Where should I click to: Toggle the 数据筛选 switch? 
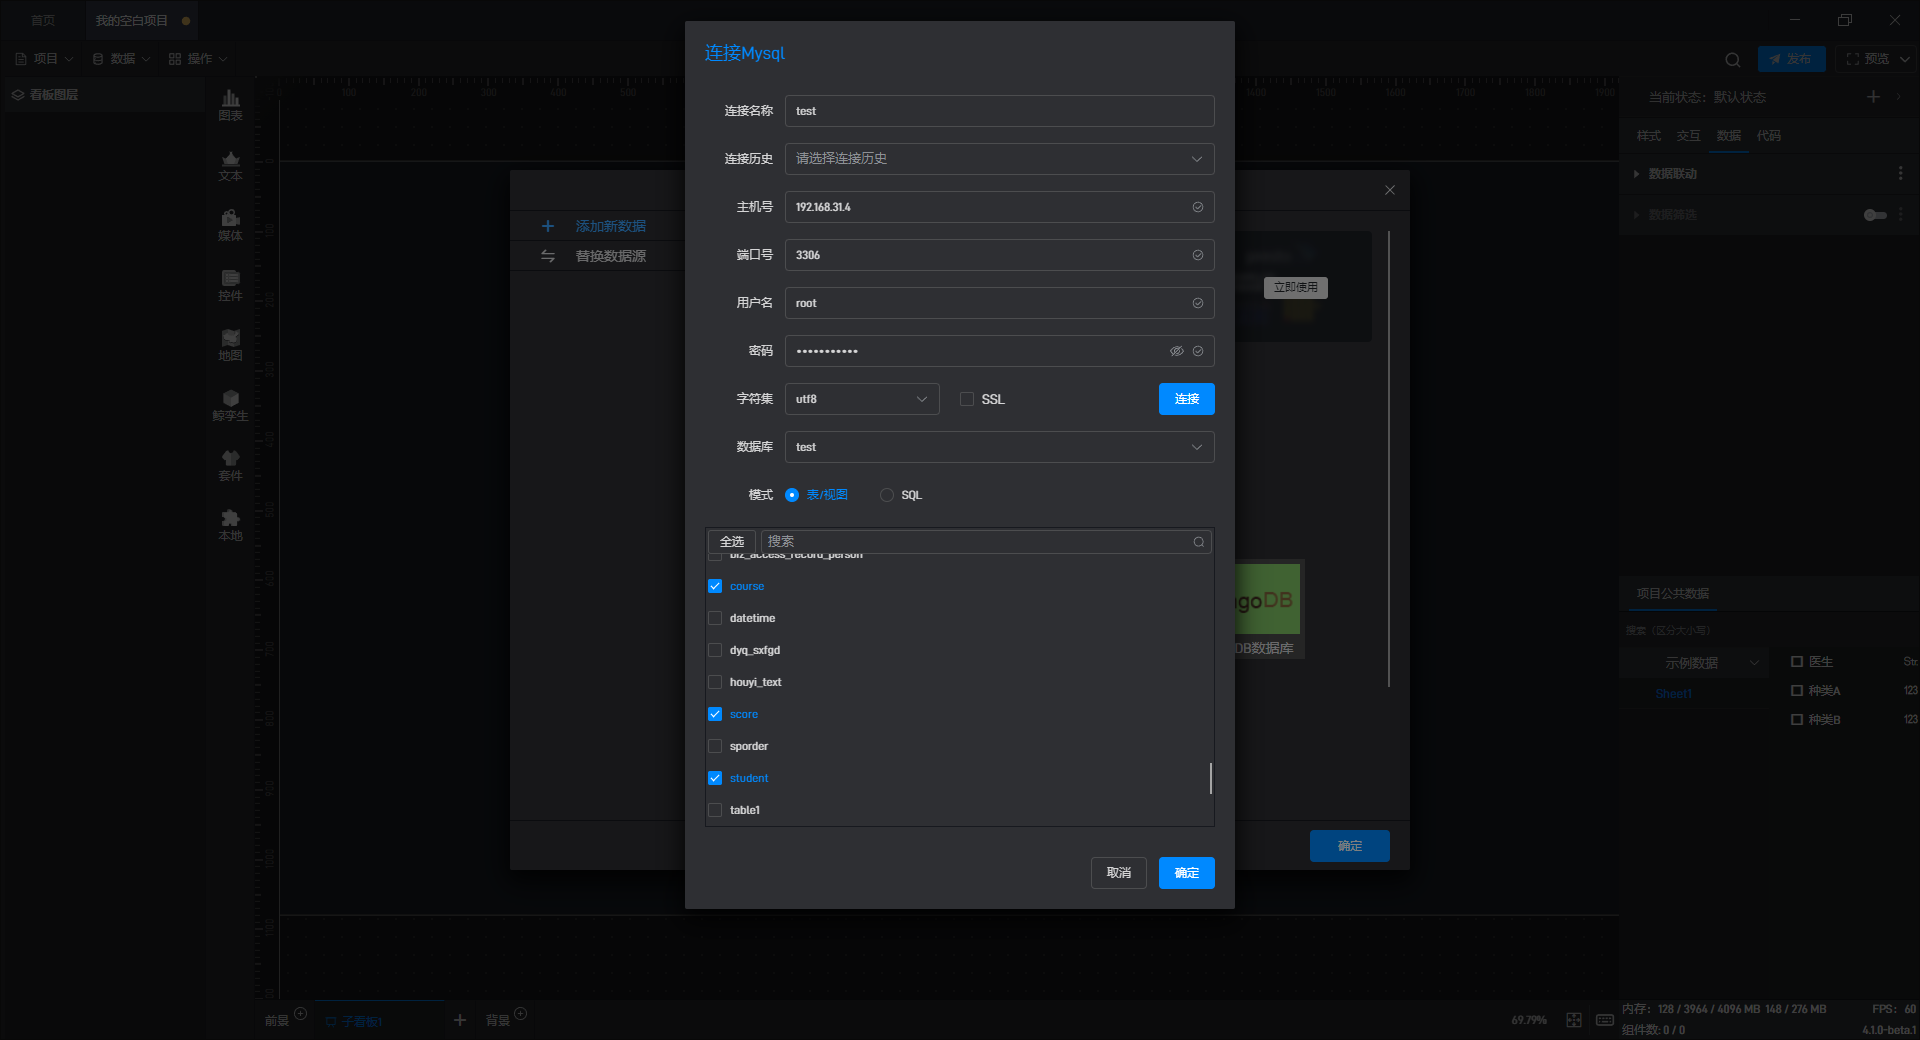click(x=1875, y=215)
